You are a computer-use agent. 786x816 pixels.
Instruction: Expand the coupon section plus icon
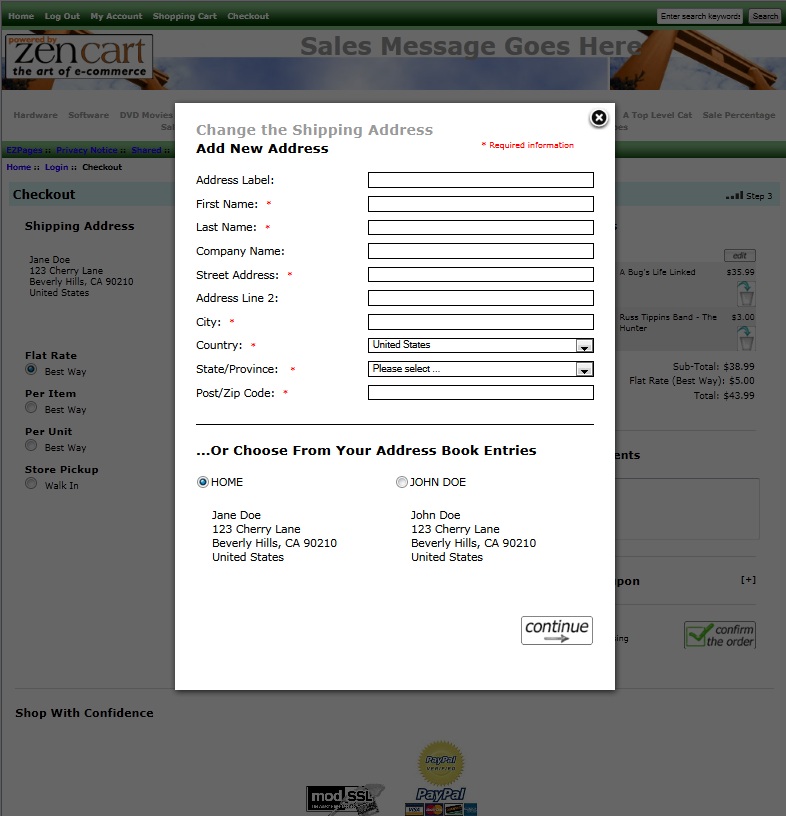[747, 580]
